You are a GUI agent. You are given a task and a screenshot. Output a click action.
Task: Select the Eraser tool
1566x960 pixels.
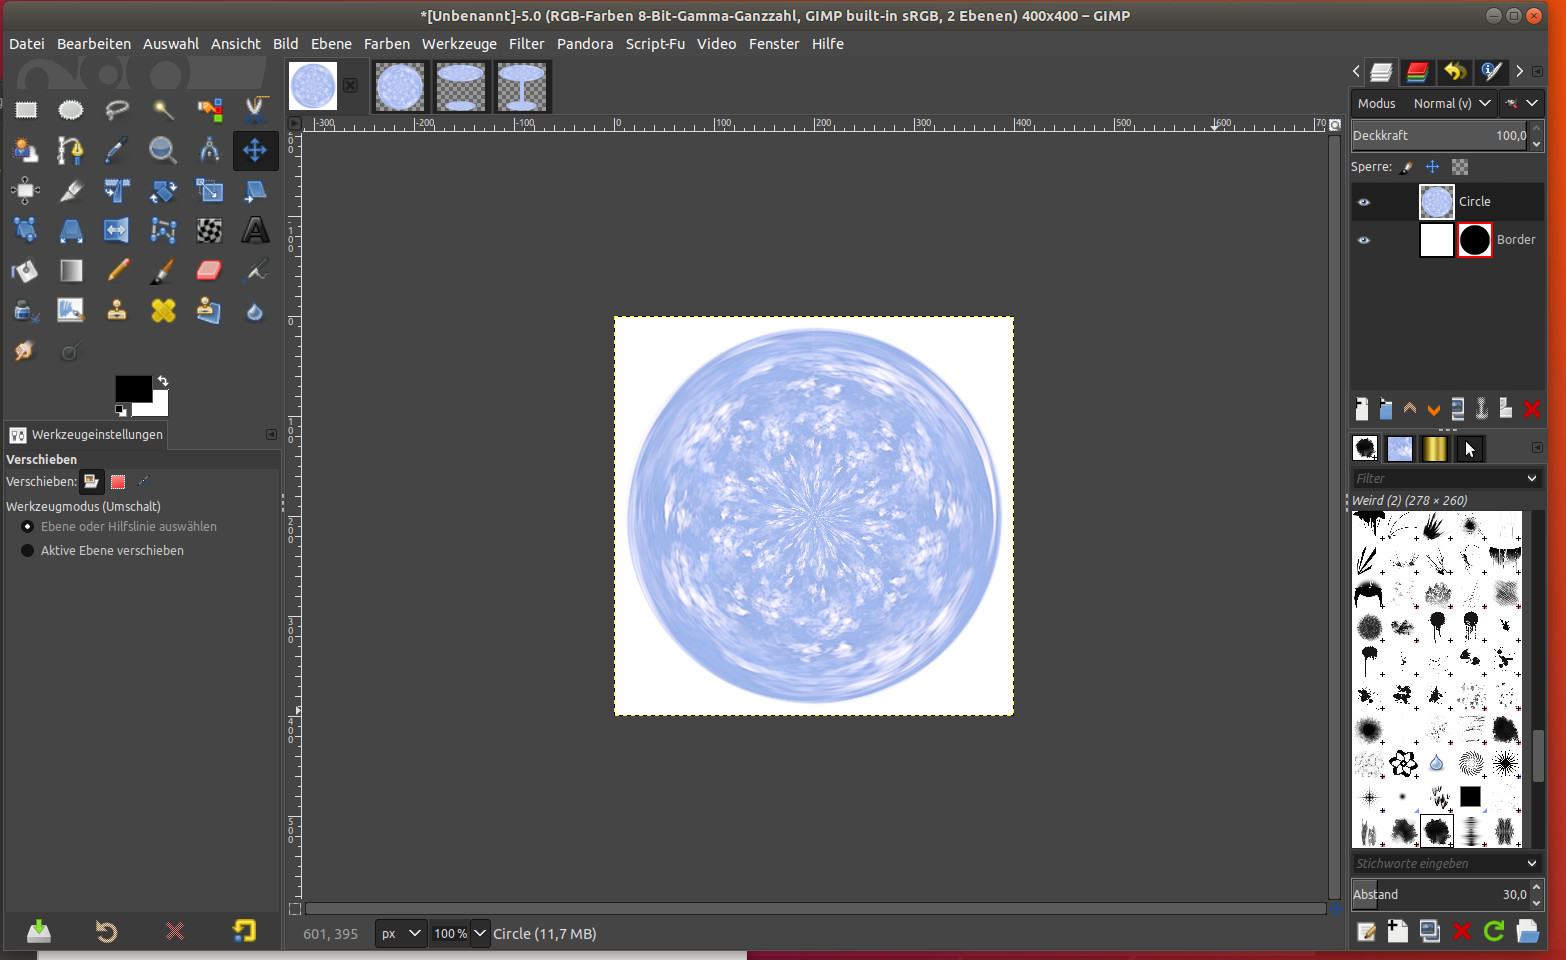pos(209,270)
